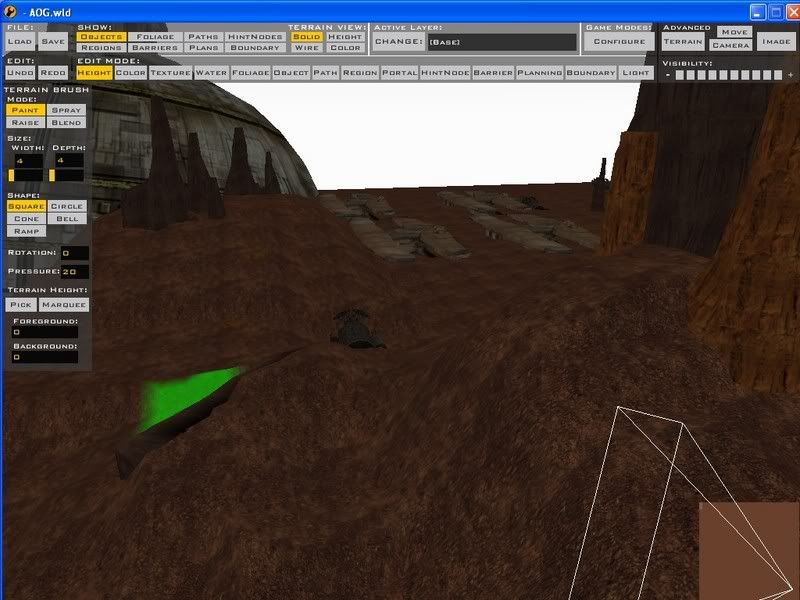Switch to Barrier edit mode

click(x=493, y=73)
